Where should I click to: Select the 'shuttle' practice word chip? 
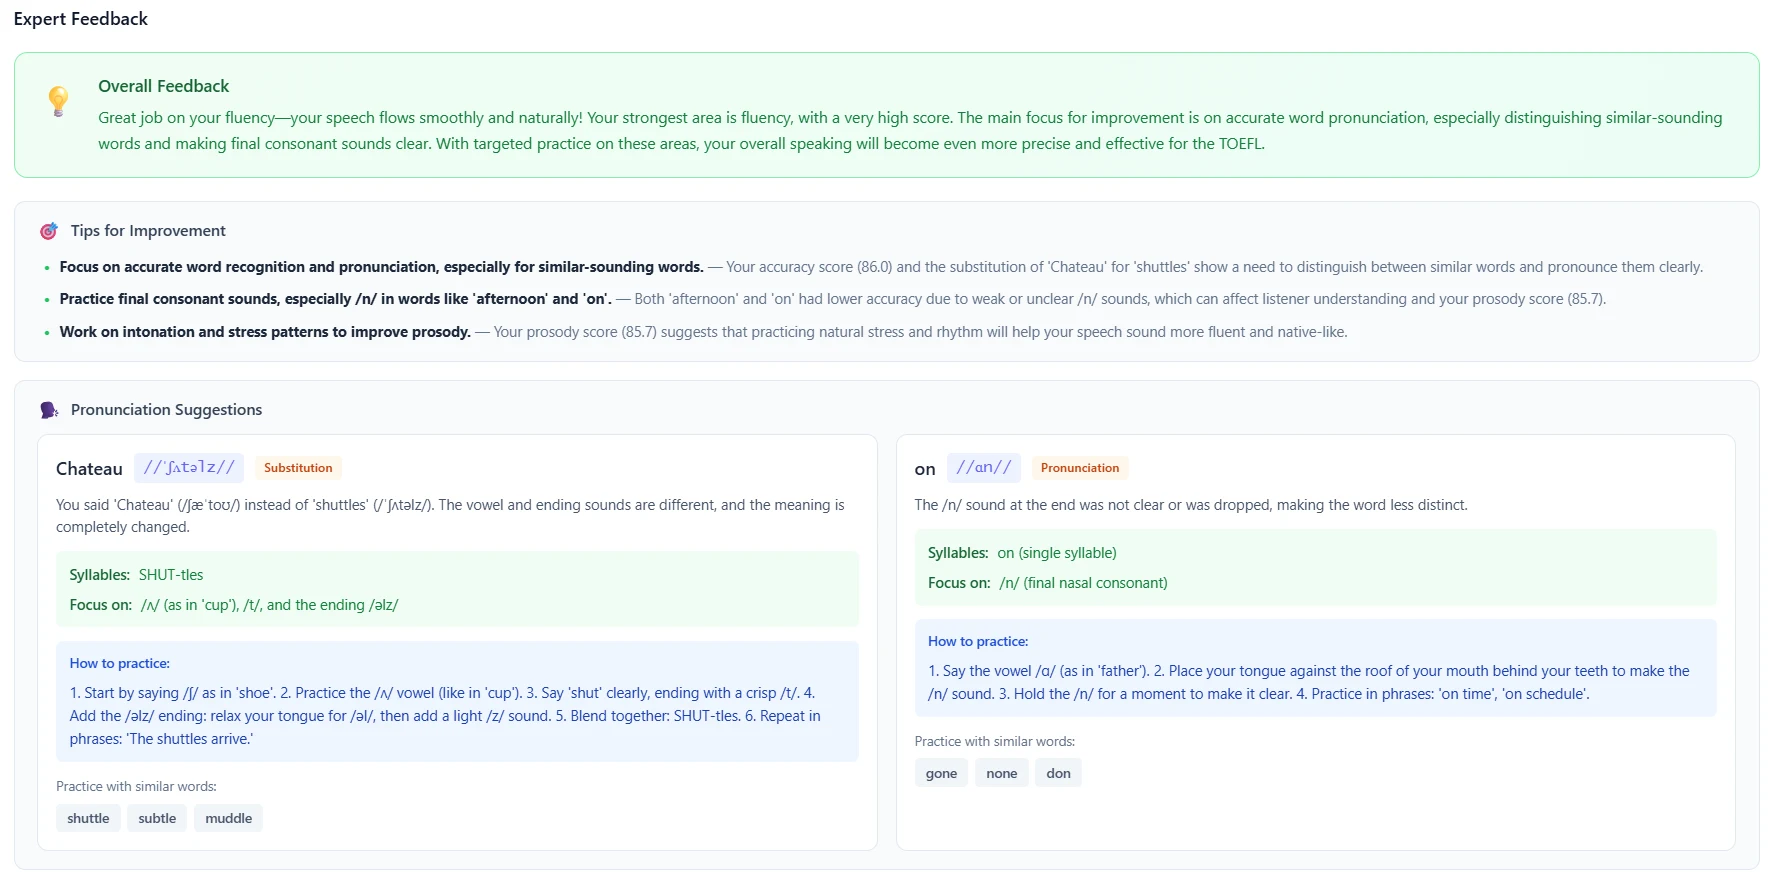tap(88, 818)
